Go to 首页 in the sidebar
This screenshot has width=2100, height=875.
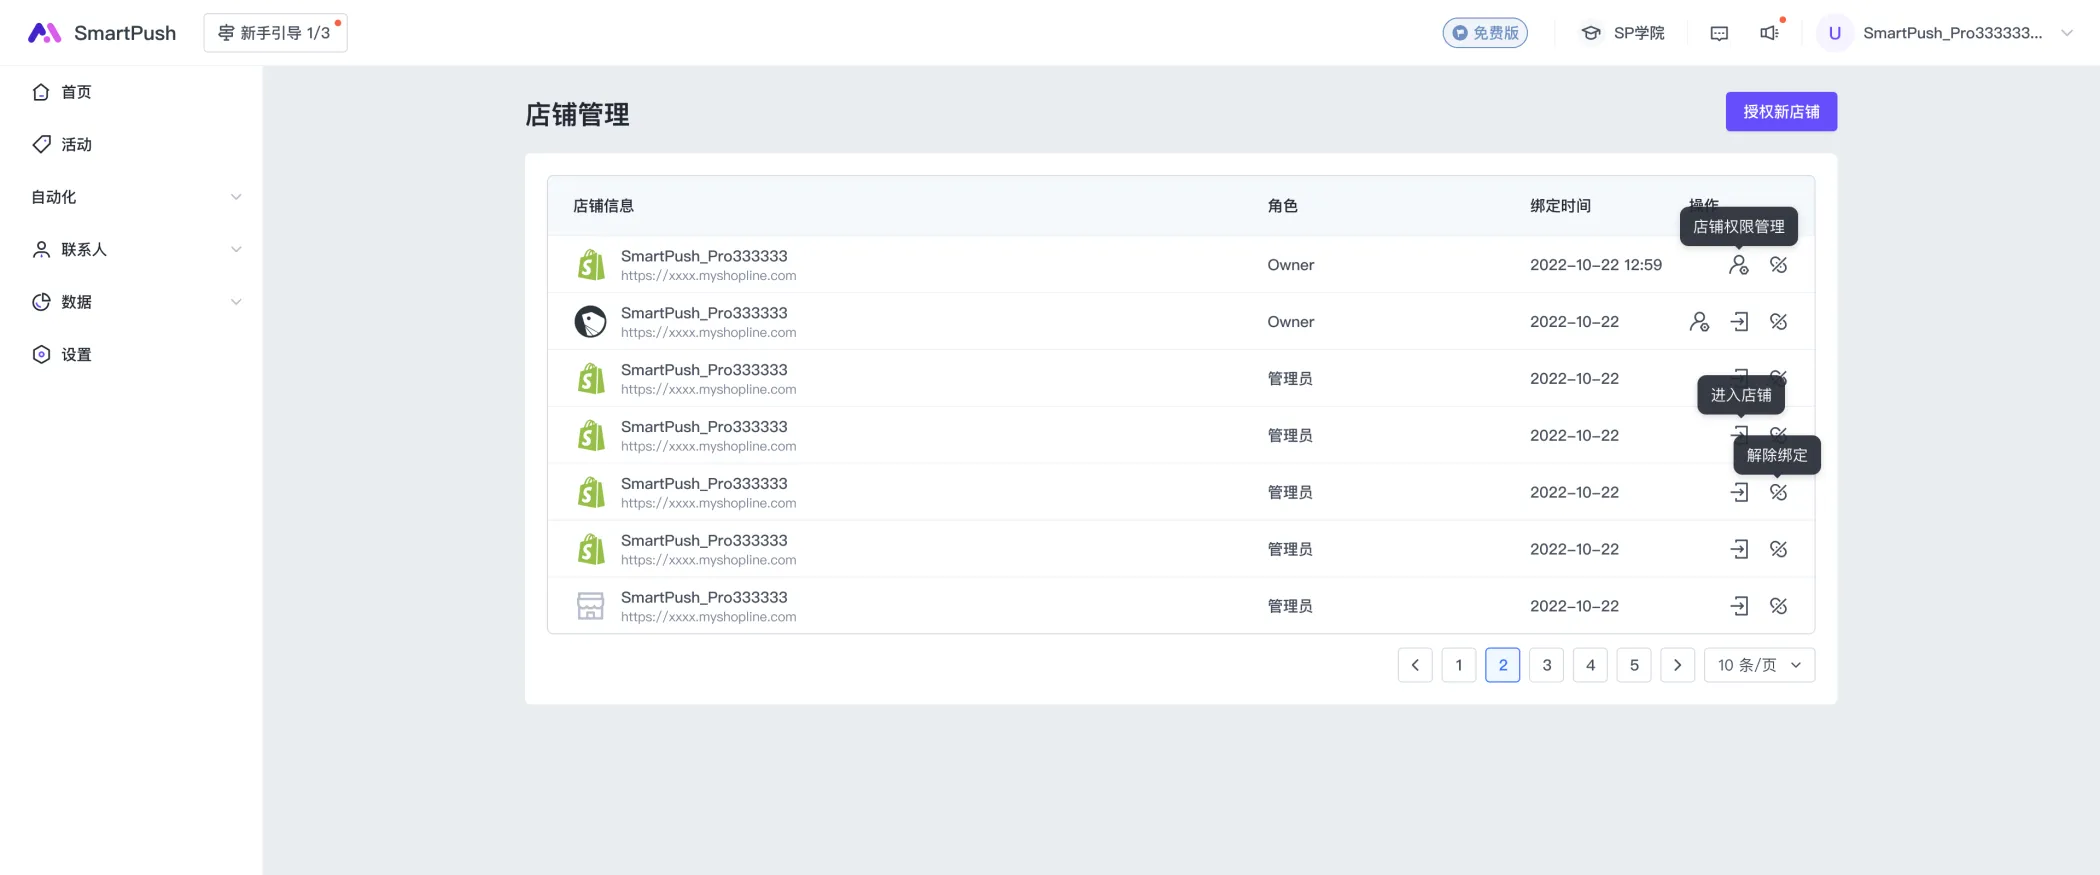[x=76, y=92]
